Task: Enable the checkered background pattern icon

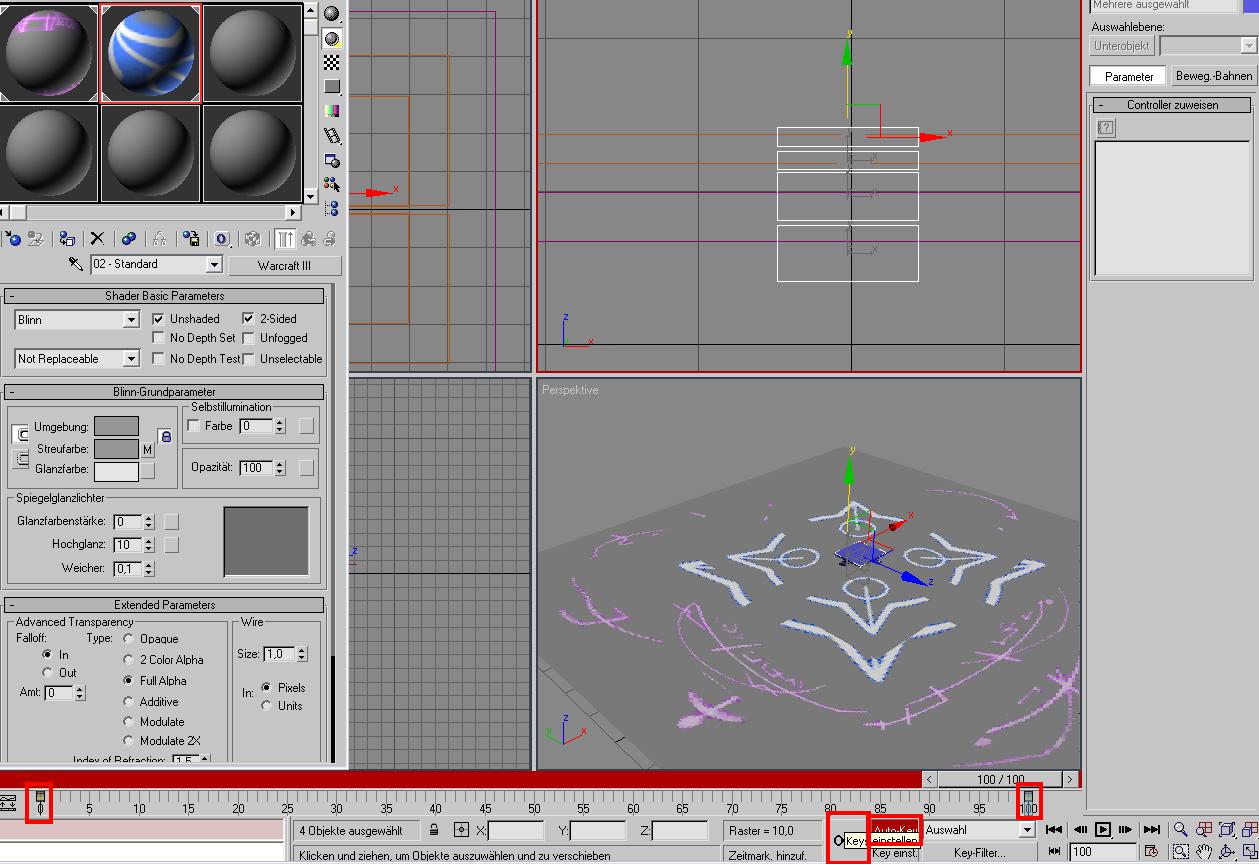Action: [x=332, y=63]
